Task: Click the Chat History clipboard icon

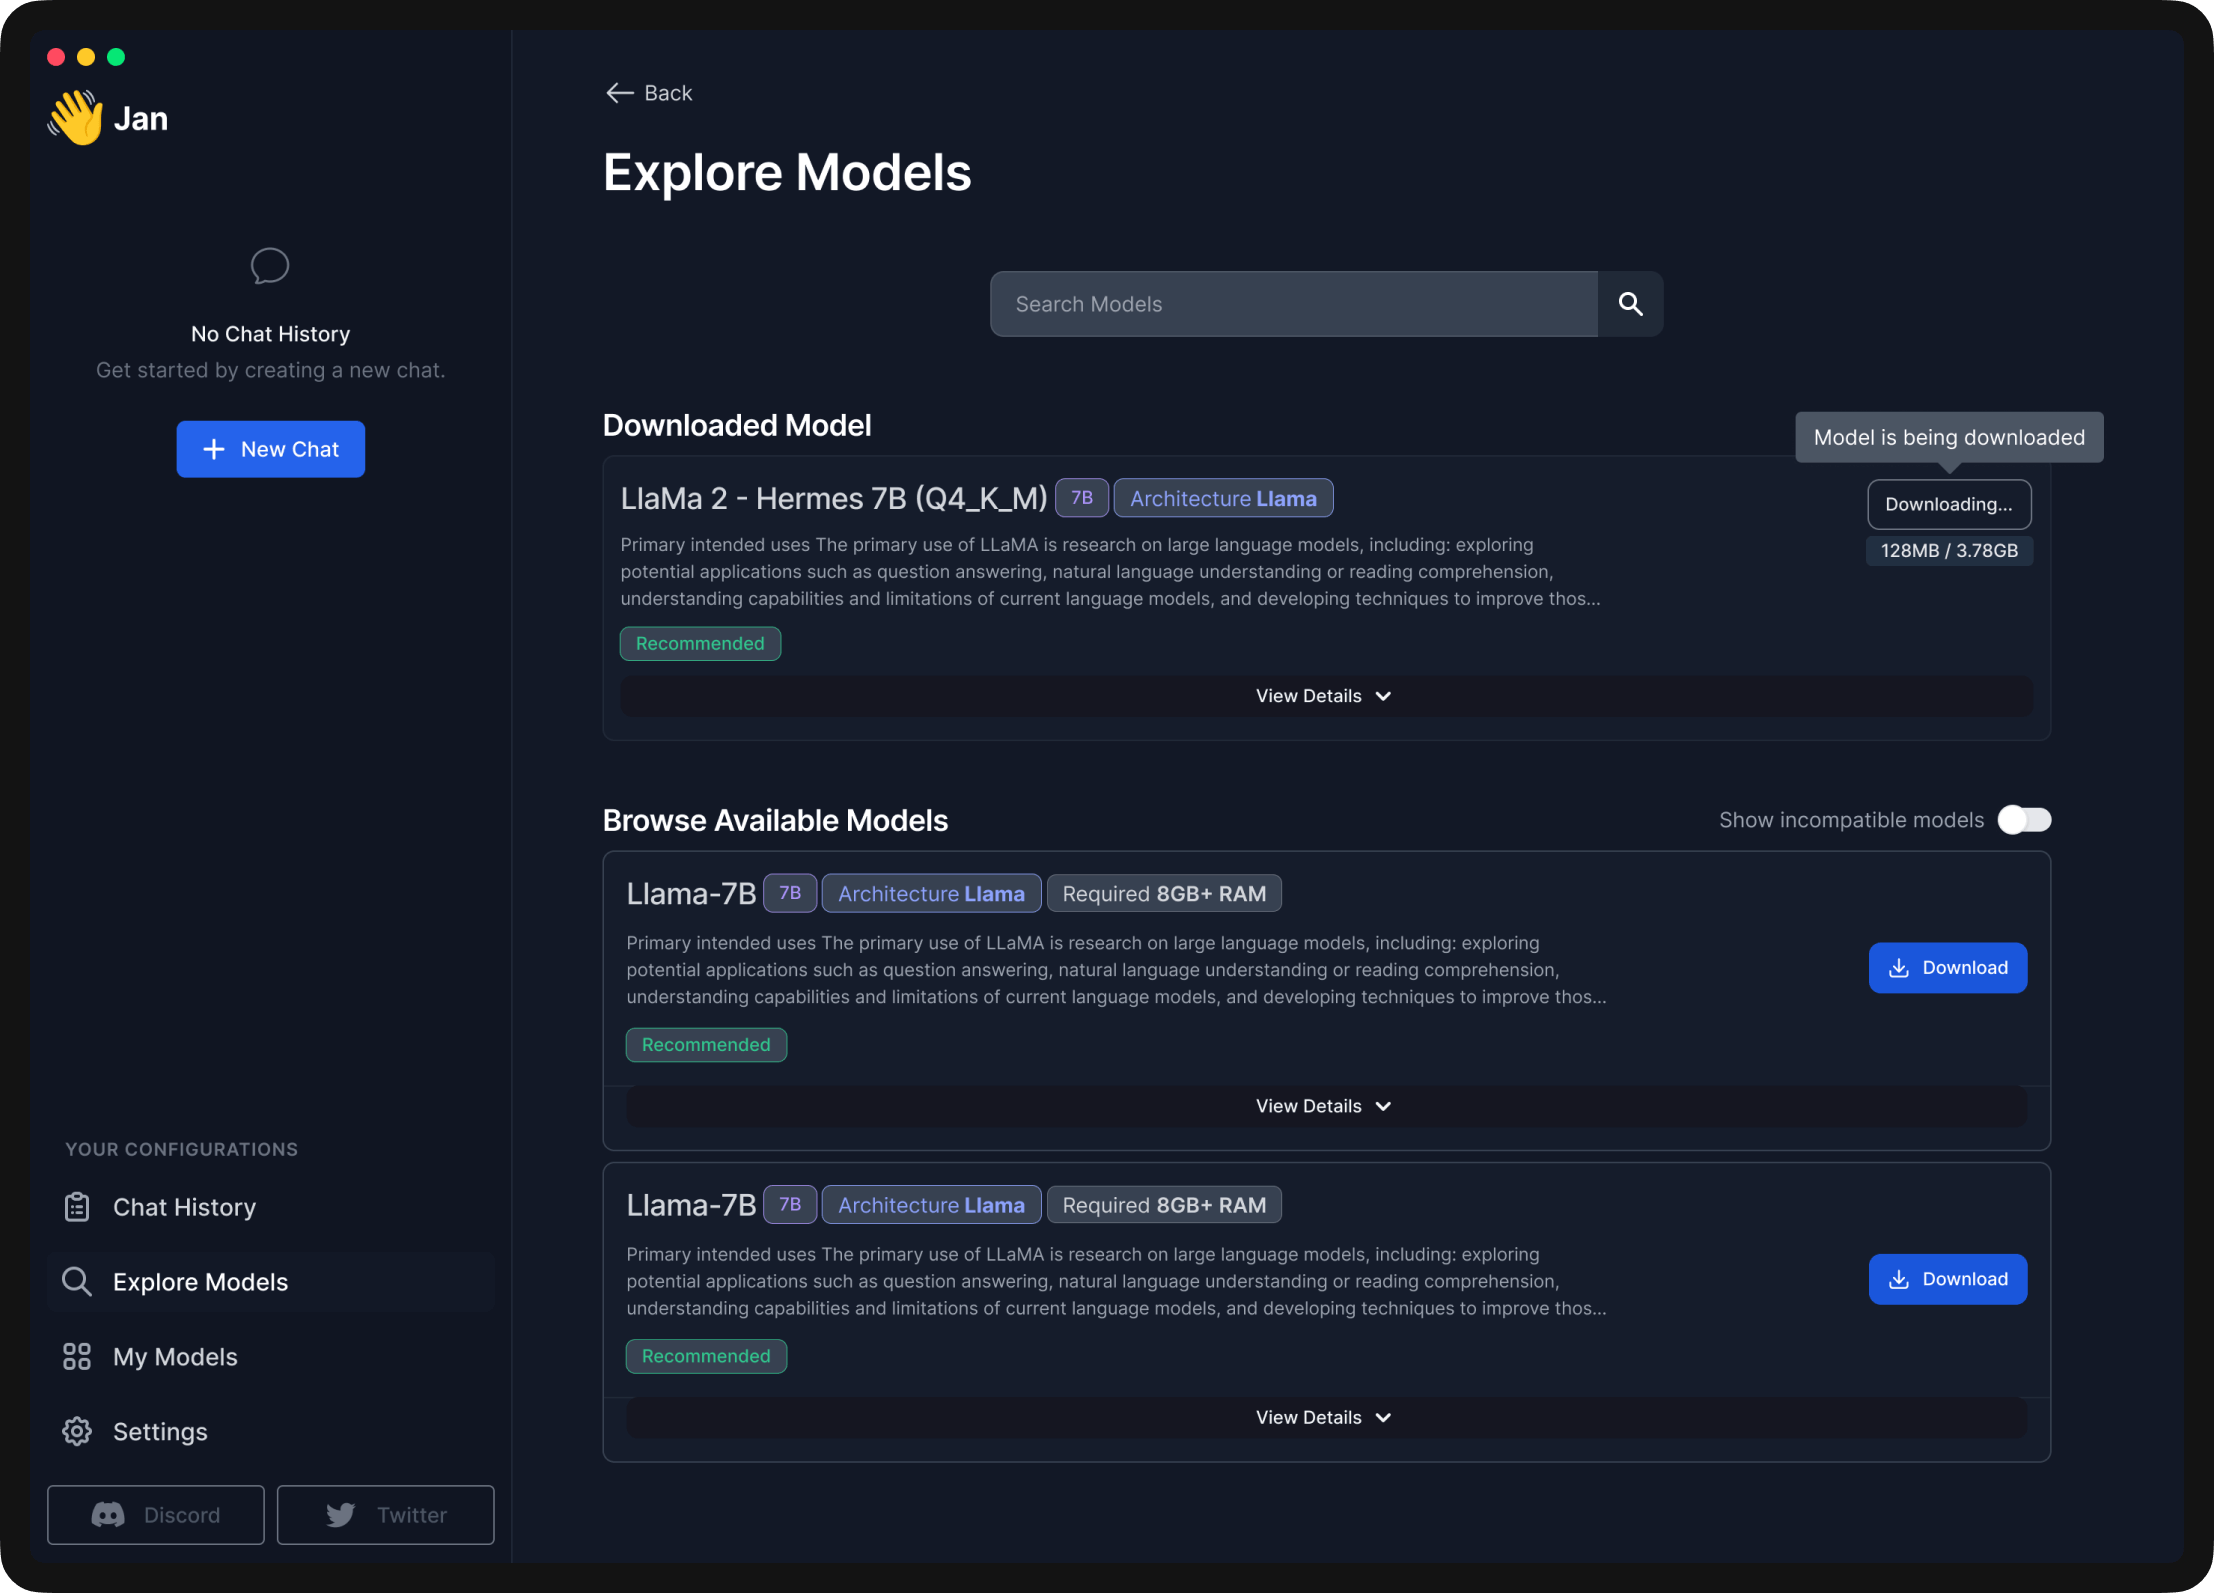Action: coord(77,1207)
